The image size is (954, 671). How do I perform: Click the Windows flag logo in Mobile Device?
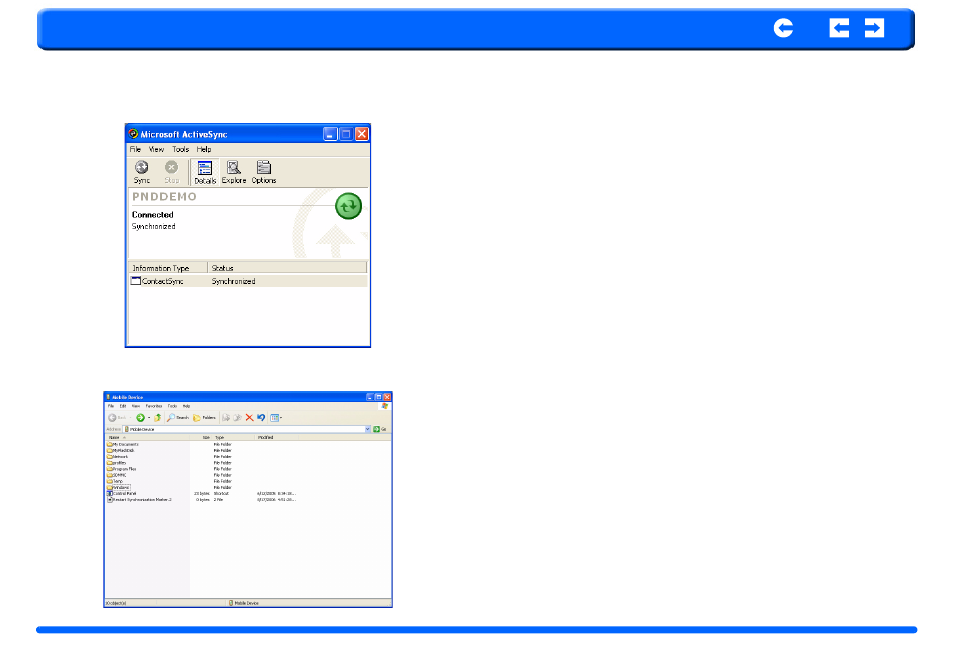coord(385,406)
